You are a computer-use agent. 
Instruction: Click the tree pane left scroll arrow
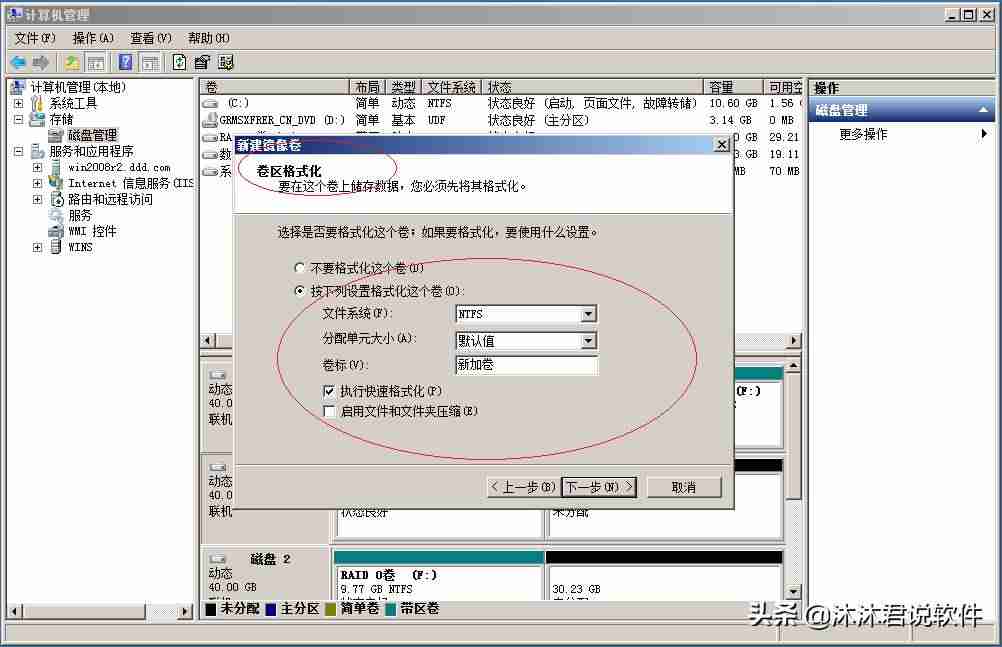15,611
